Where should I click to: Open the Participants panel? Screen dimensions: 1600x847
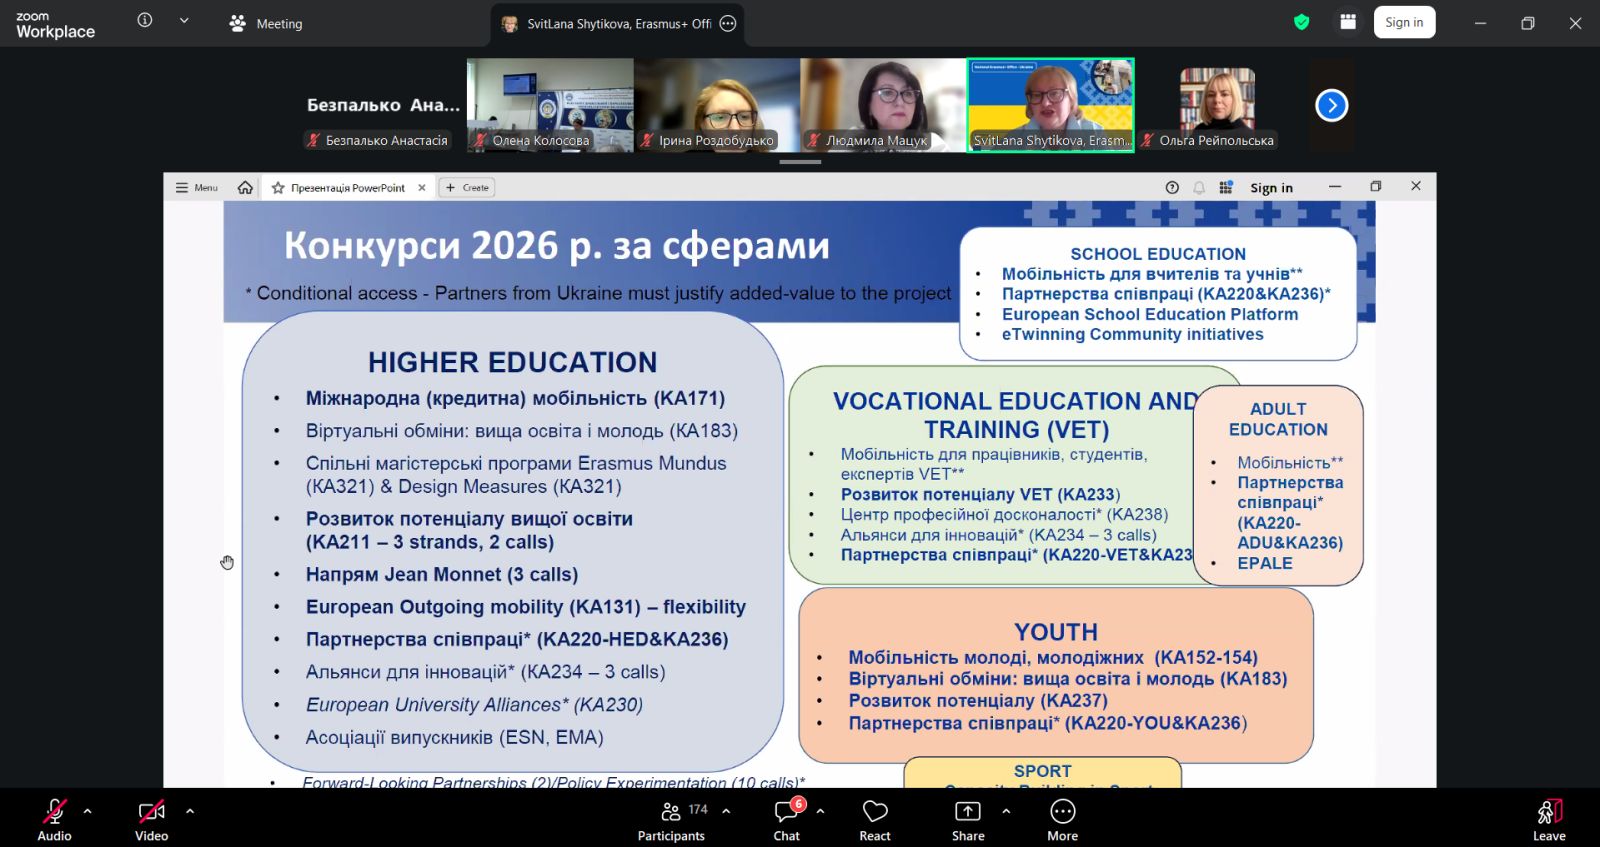(671, 819)
